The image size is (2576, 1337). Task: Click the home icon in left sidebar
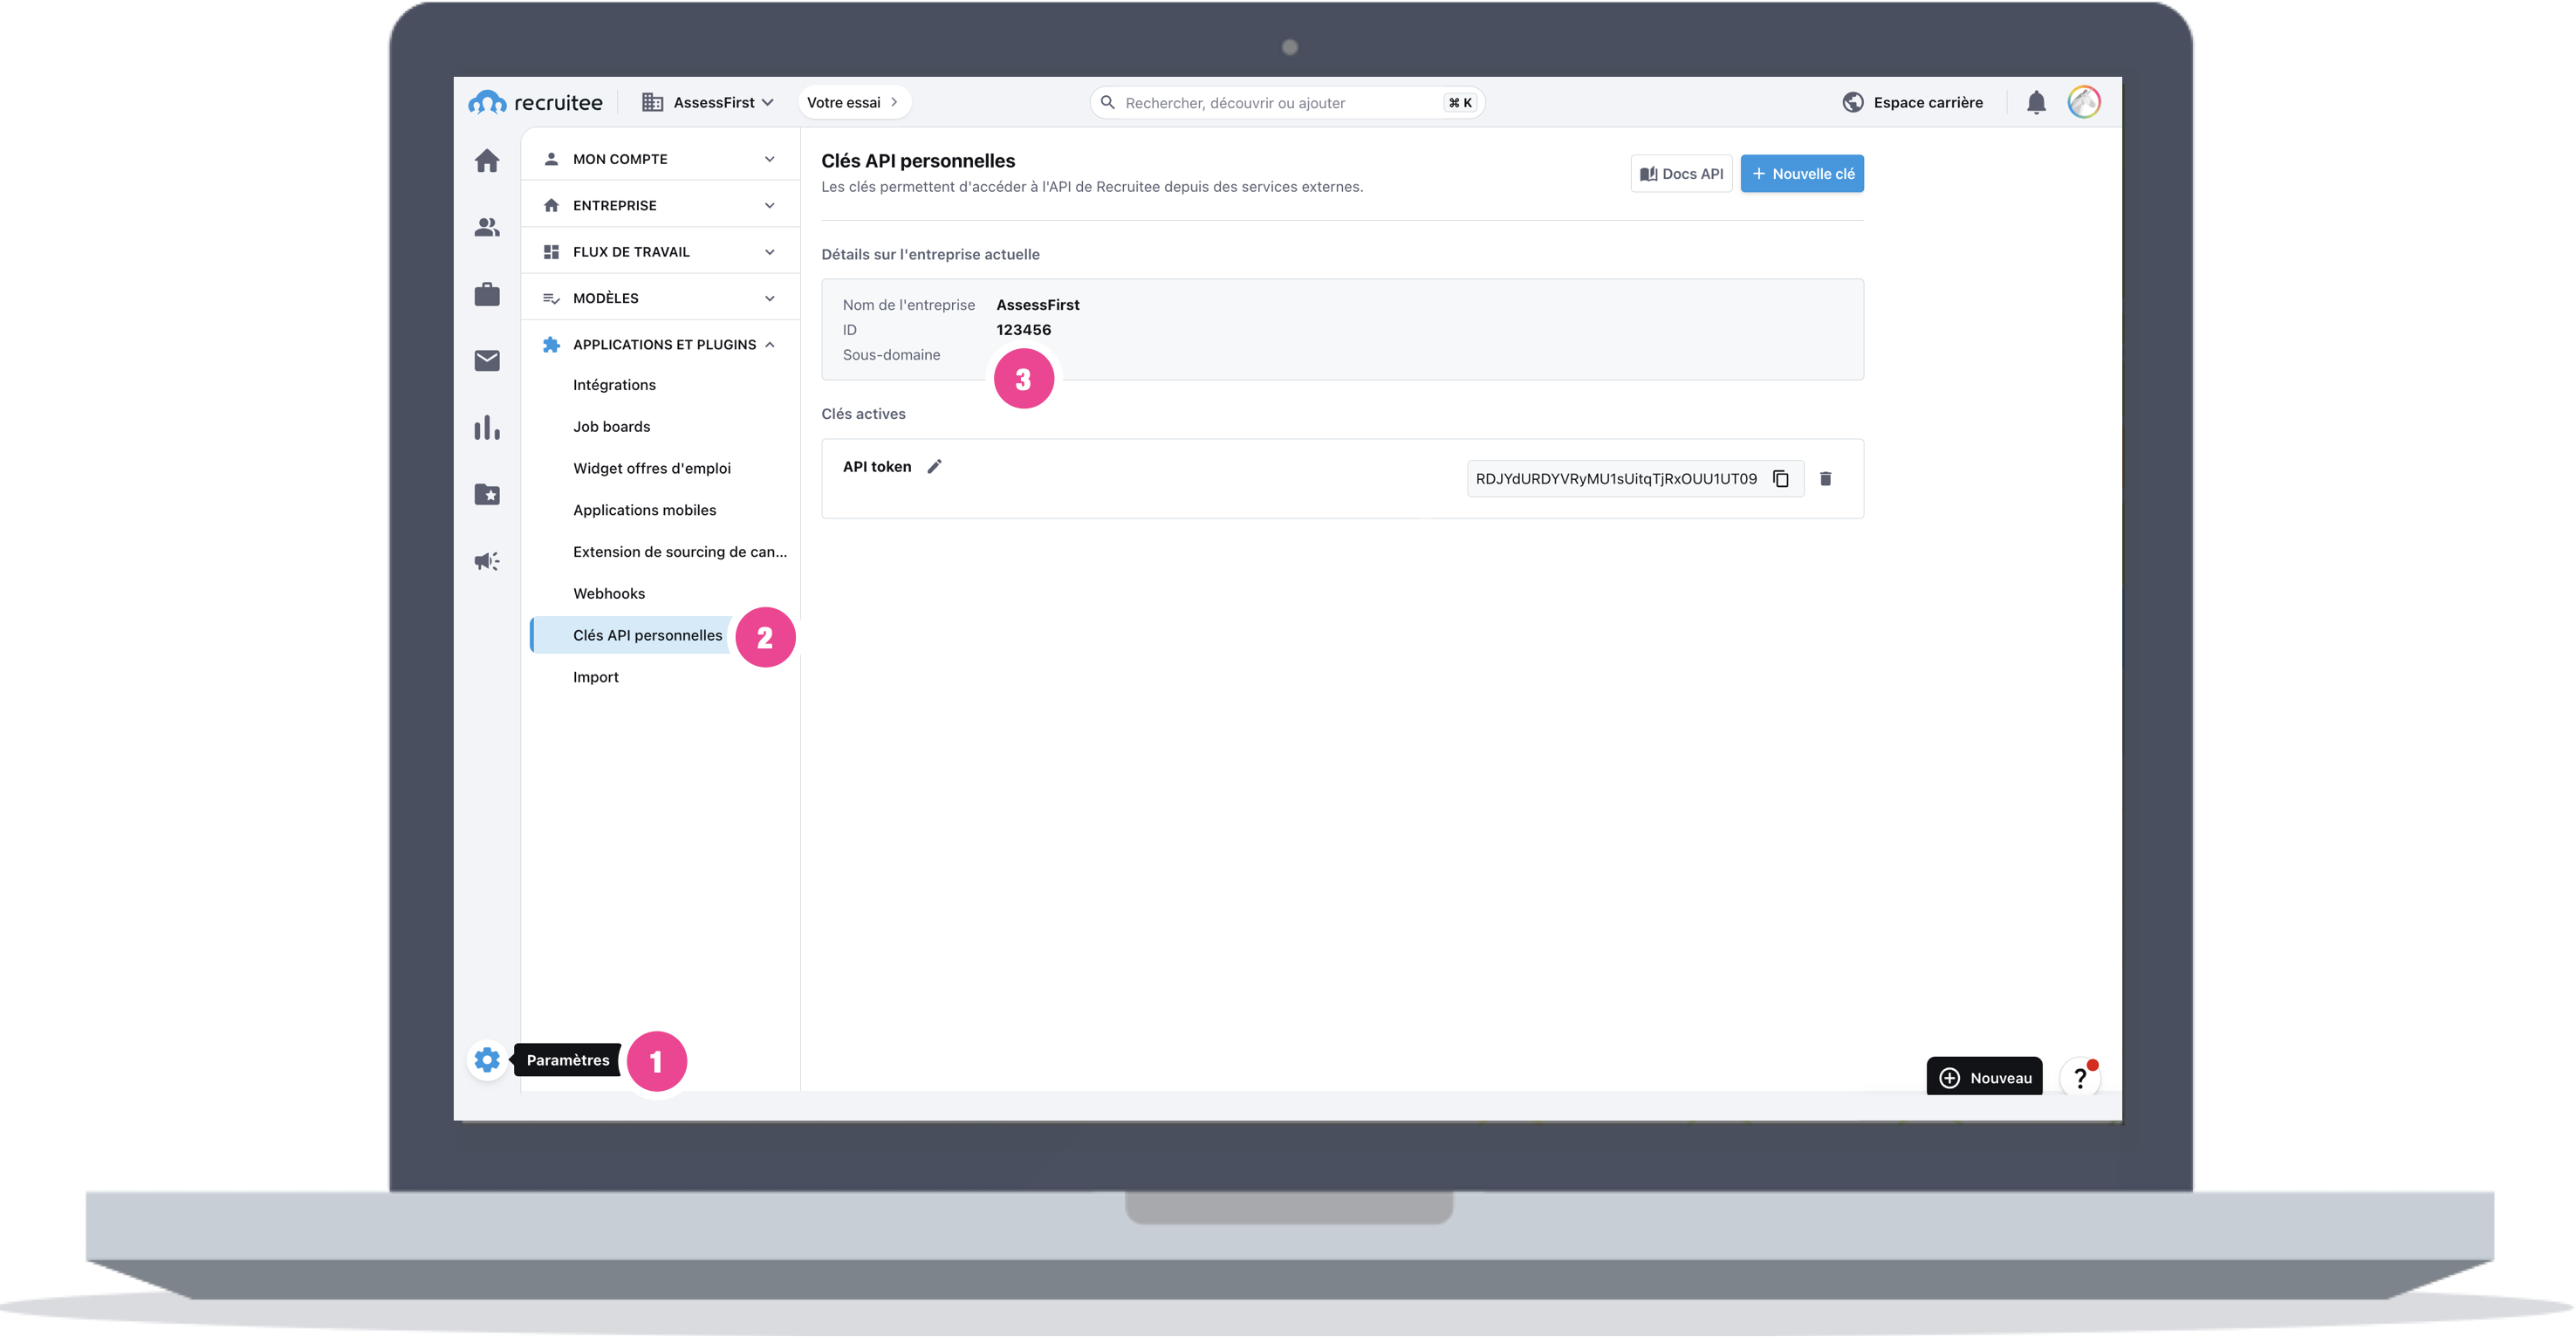487,161
